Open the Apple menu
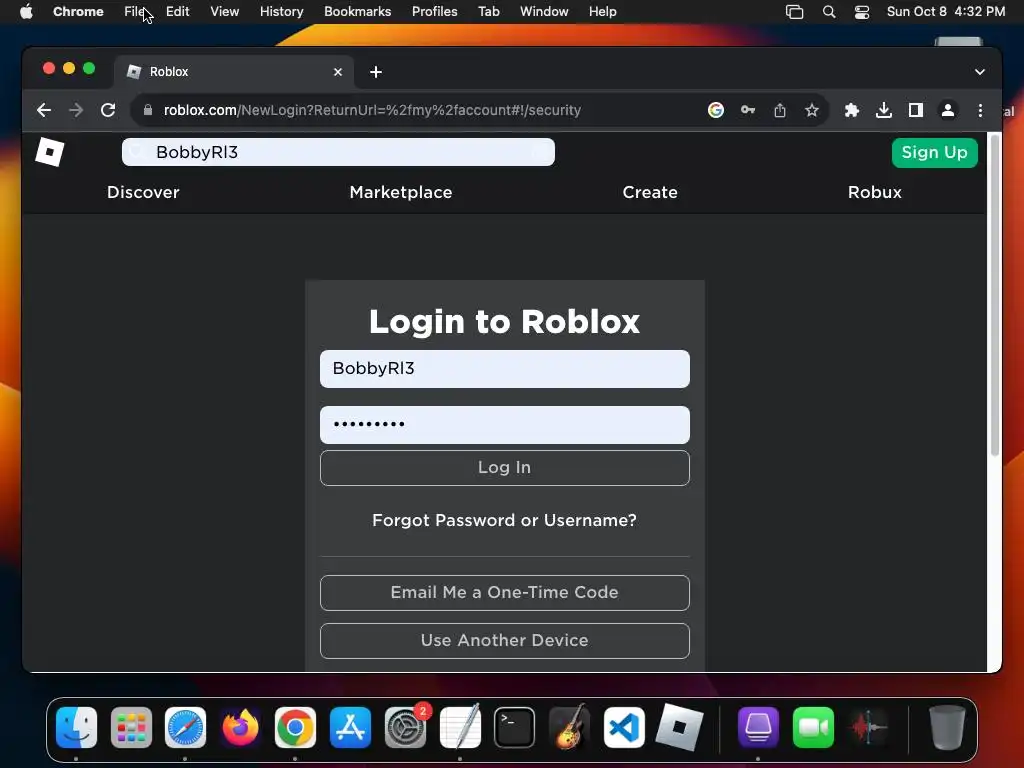 (26, 12)
